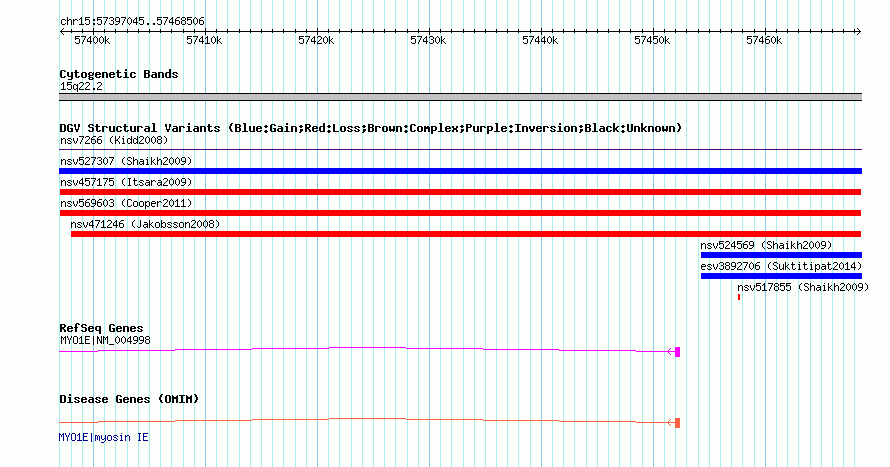The width and height of the screenshot is (890, 467).
Task: Click the ruler's left arrowhead
Action: tap(62, 32)
